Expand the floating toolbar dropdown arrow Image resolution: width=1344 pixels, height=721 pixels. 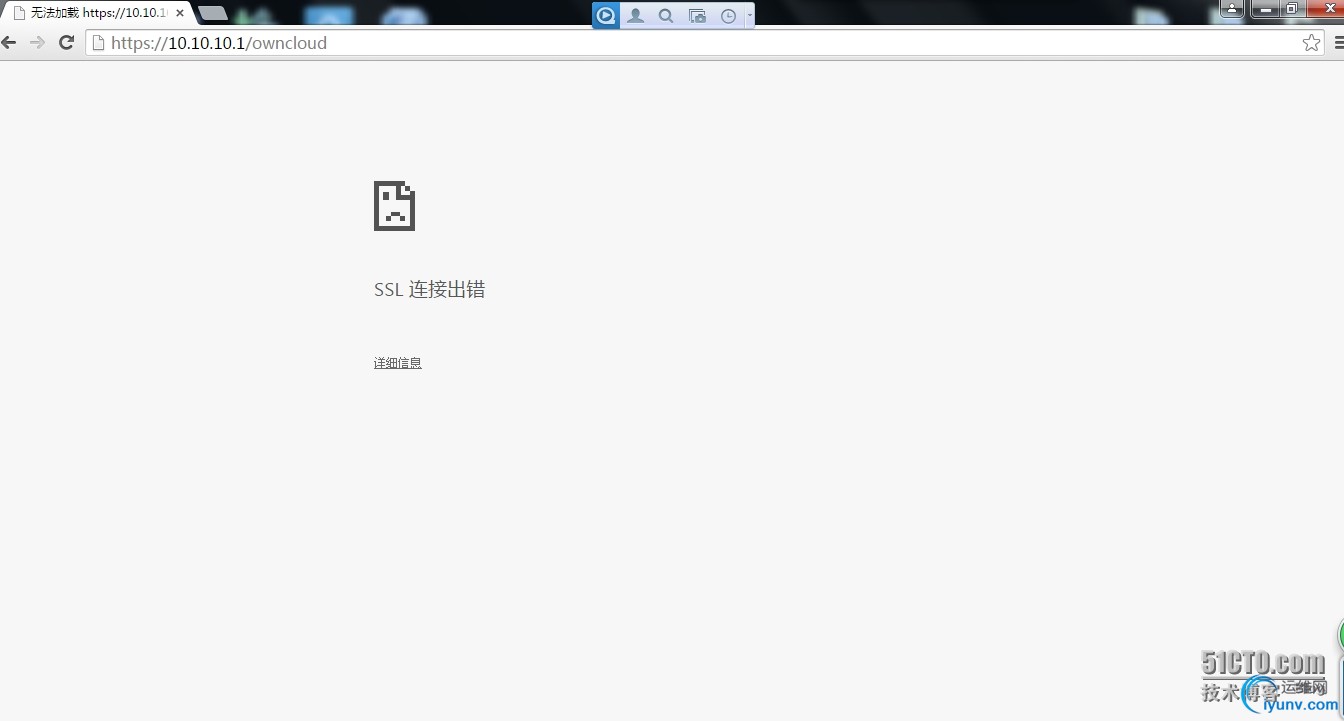click(749, 16)
